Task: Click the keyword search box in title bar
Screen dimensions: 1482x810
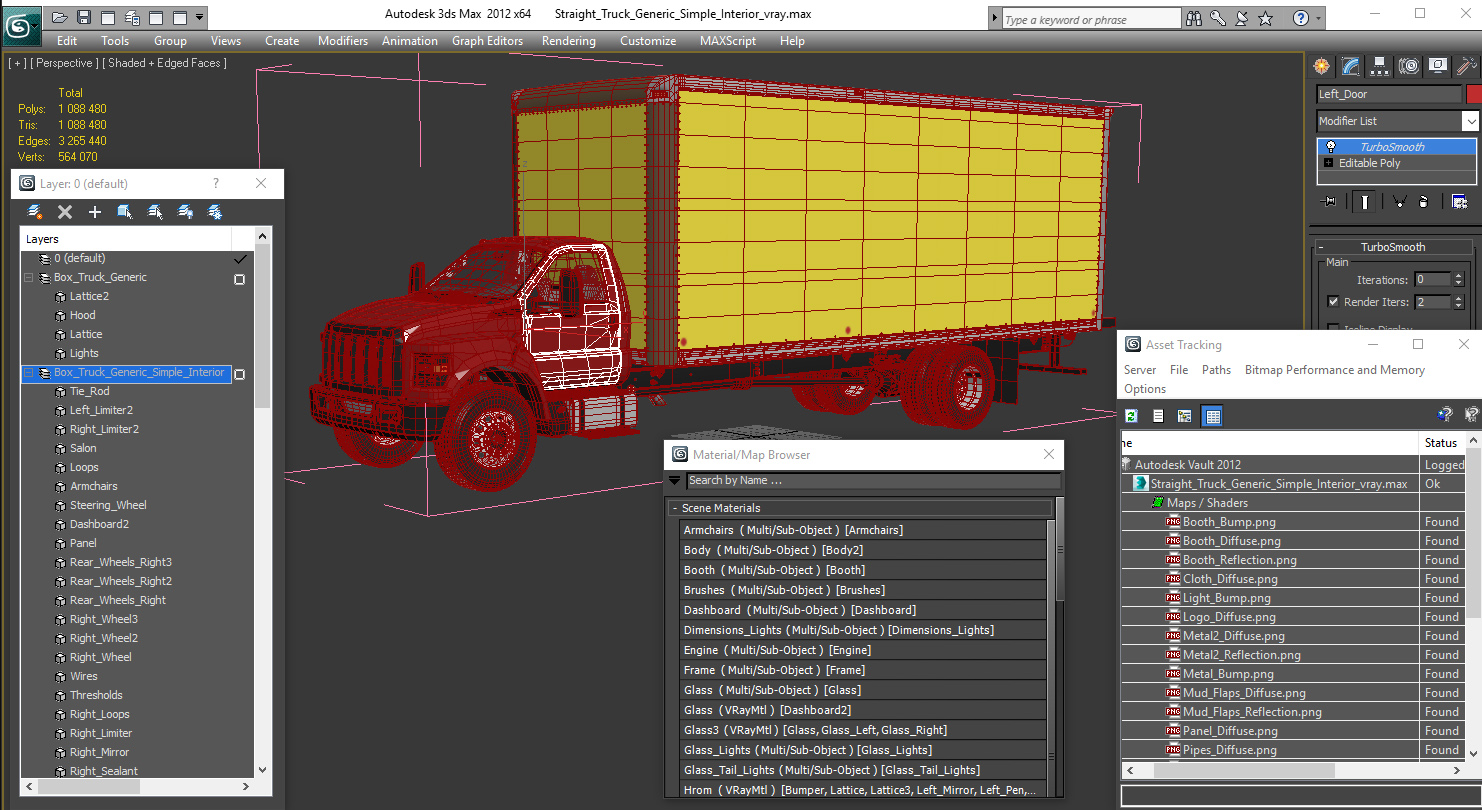Action: click(1091, 19)
